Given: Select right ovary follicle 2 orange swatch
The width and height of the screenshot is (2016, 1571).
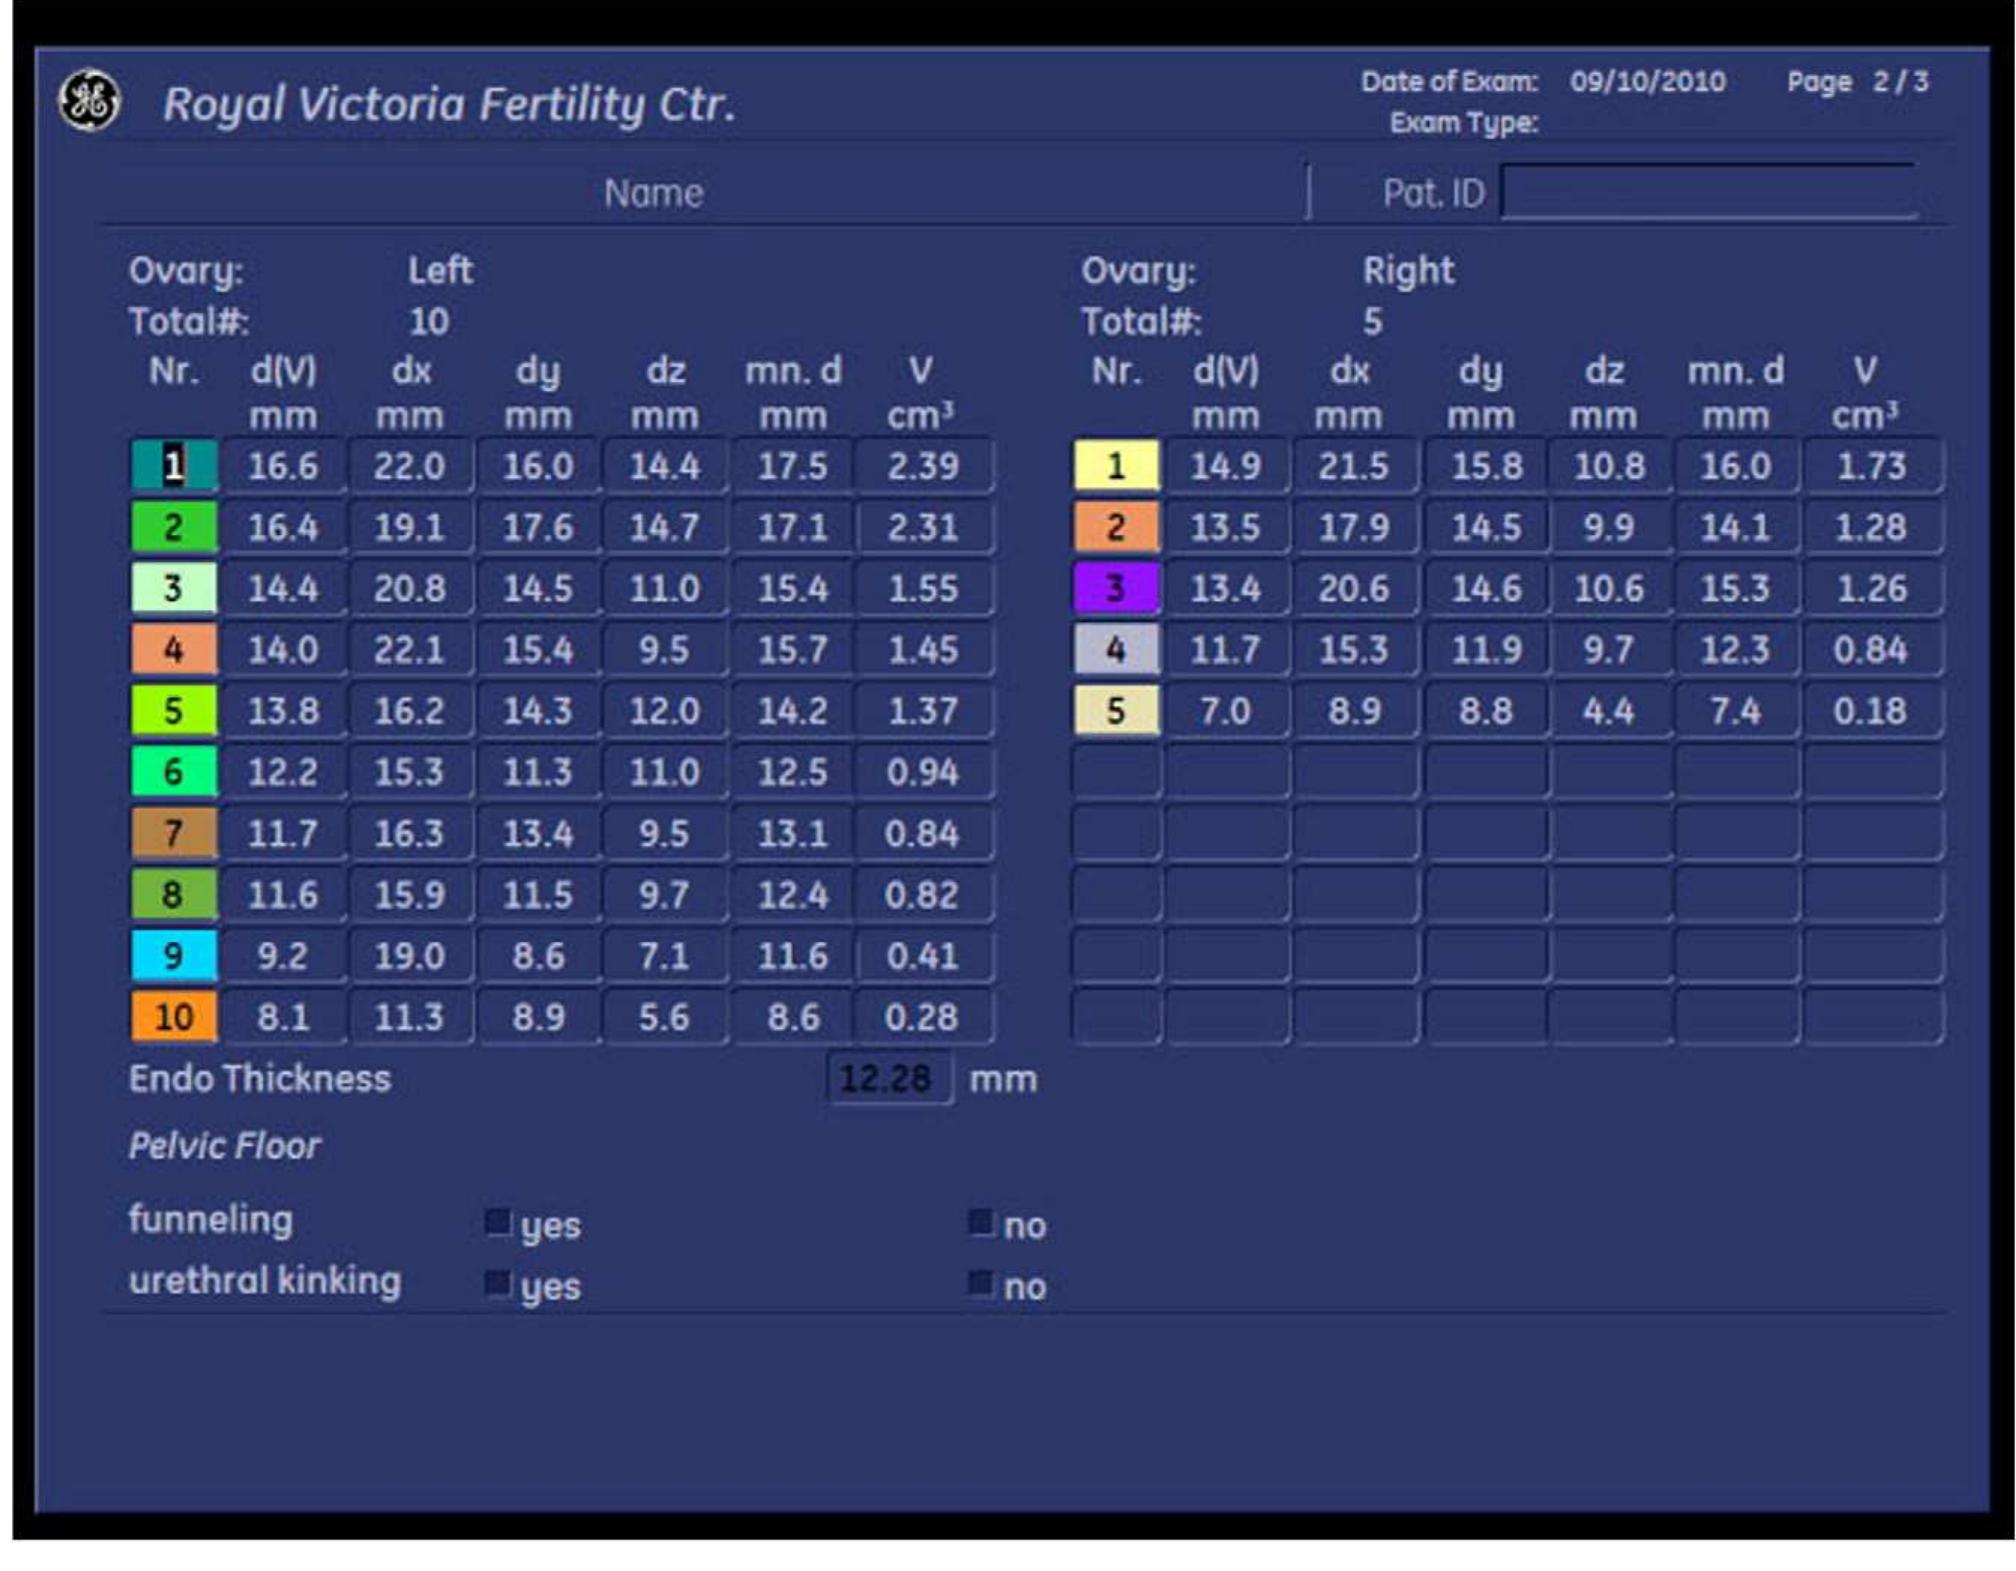Looking at the screenshot, I should [x=1117, y=527].
